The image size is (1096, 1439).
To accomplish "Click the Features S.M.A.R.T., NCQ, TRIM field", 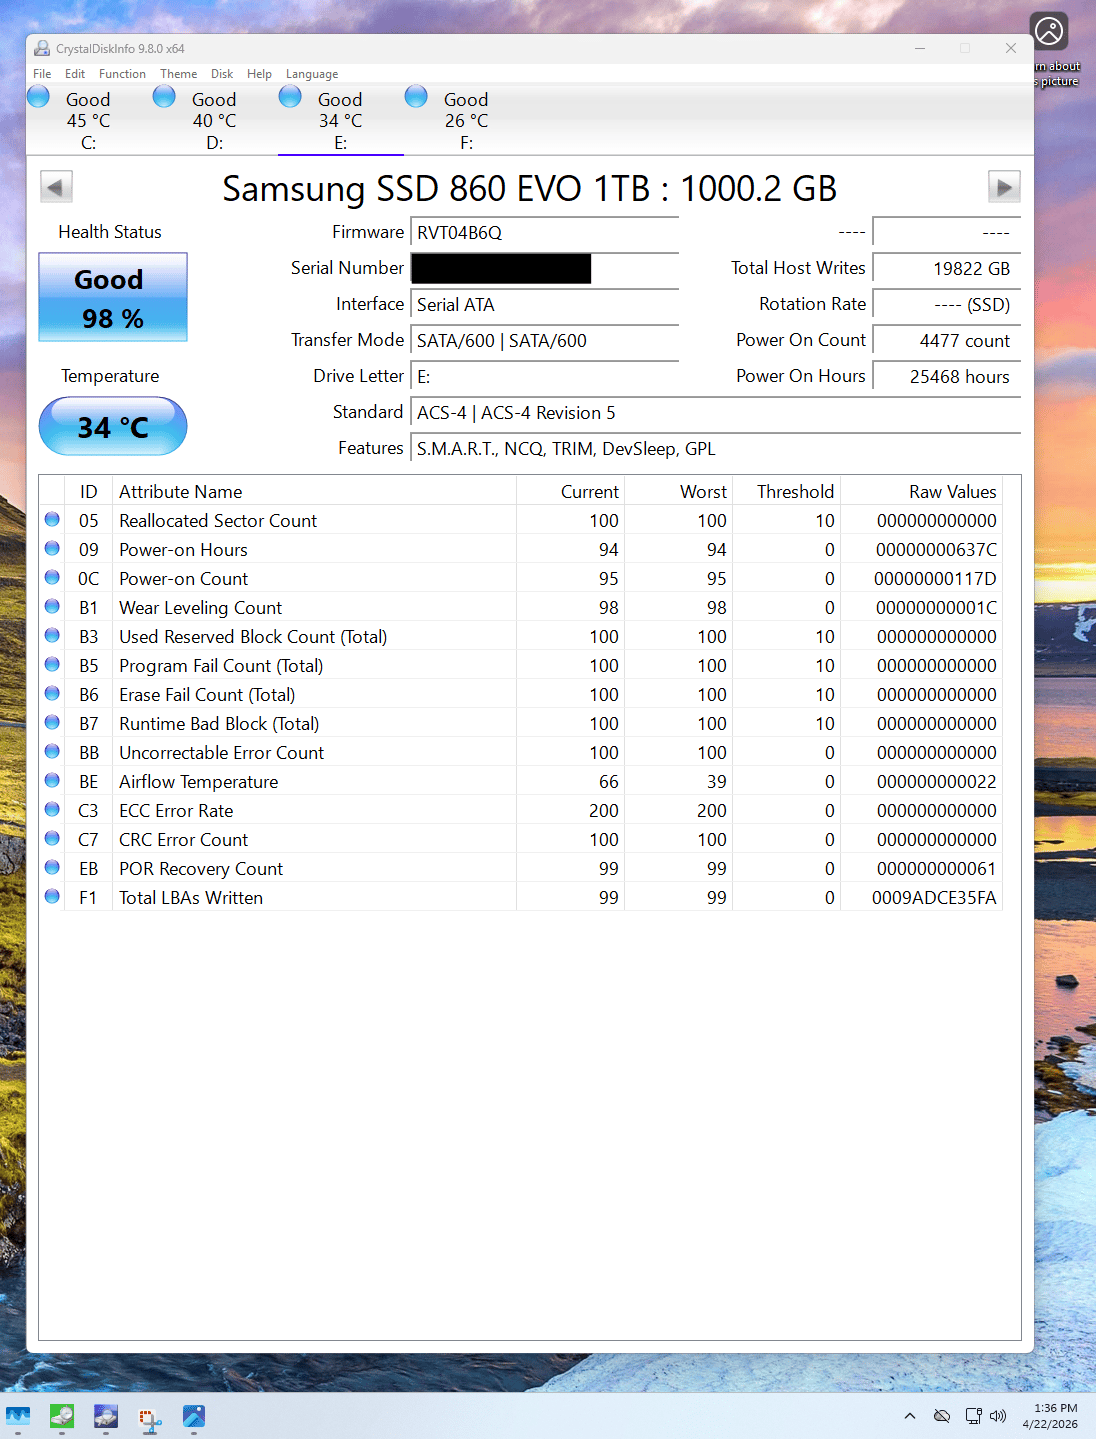I will tap(716, 449).
